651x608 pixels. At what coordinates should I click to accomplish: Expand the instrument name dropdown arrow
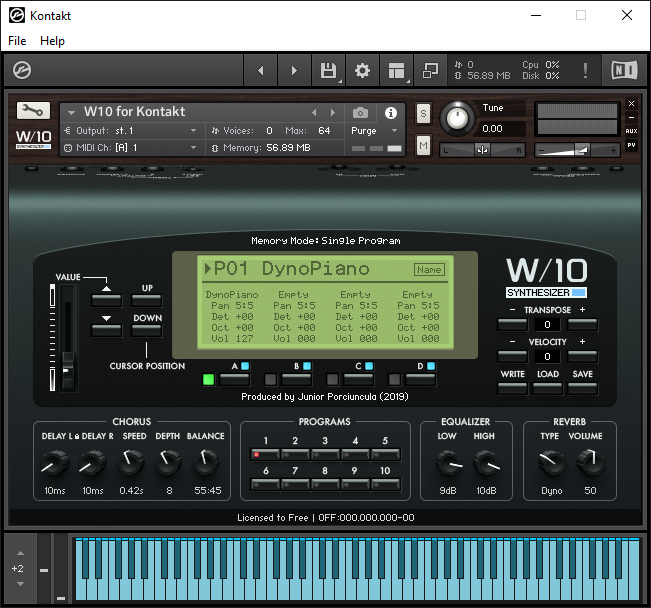point(71,113)
